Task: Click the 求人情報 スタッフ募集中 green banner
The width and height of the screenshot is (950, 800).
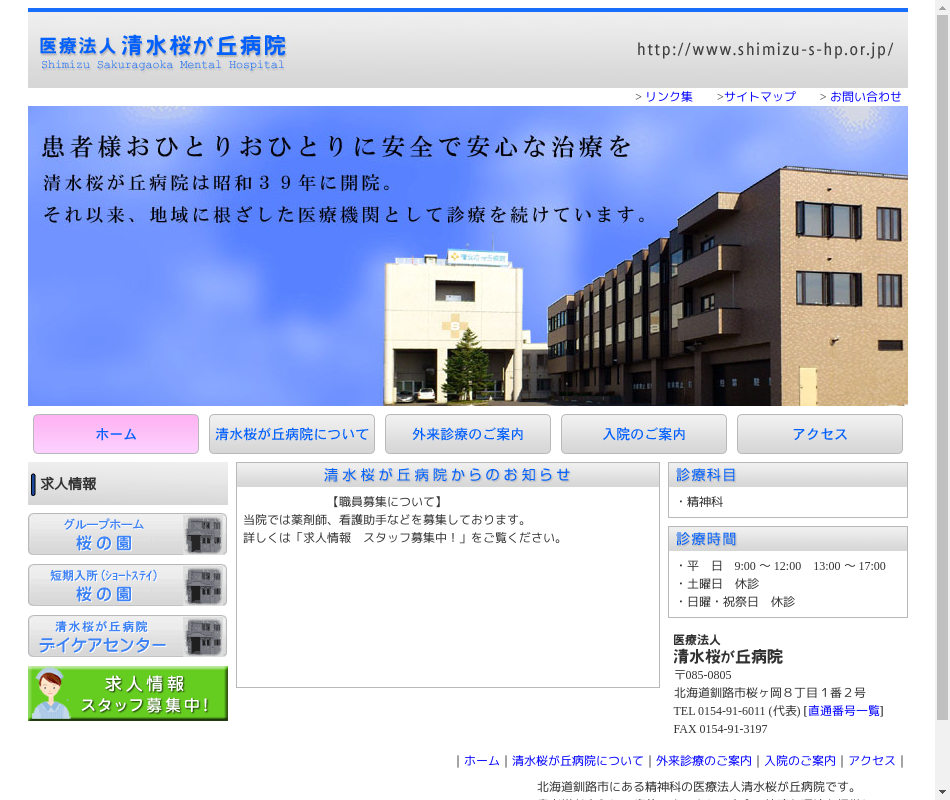Action: click(127, 693)
